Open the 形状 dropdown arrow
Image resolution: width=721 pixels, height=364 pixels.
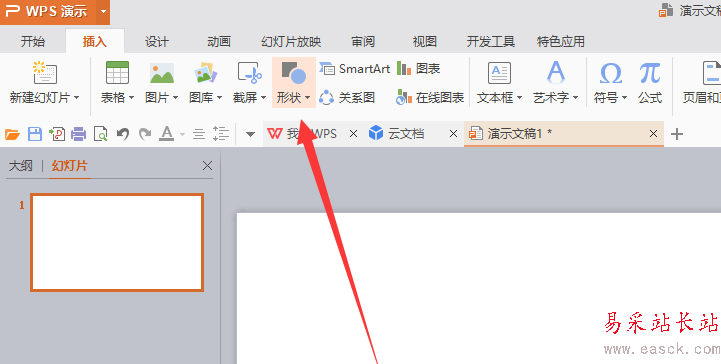point(308,97)
